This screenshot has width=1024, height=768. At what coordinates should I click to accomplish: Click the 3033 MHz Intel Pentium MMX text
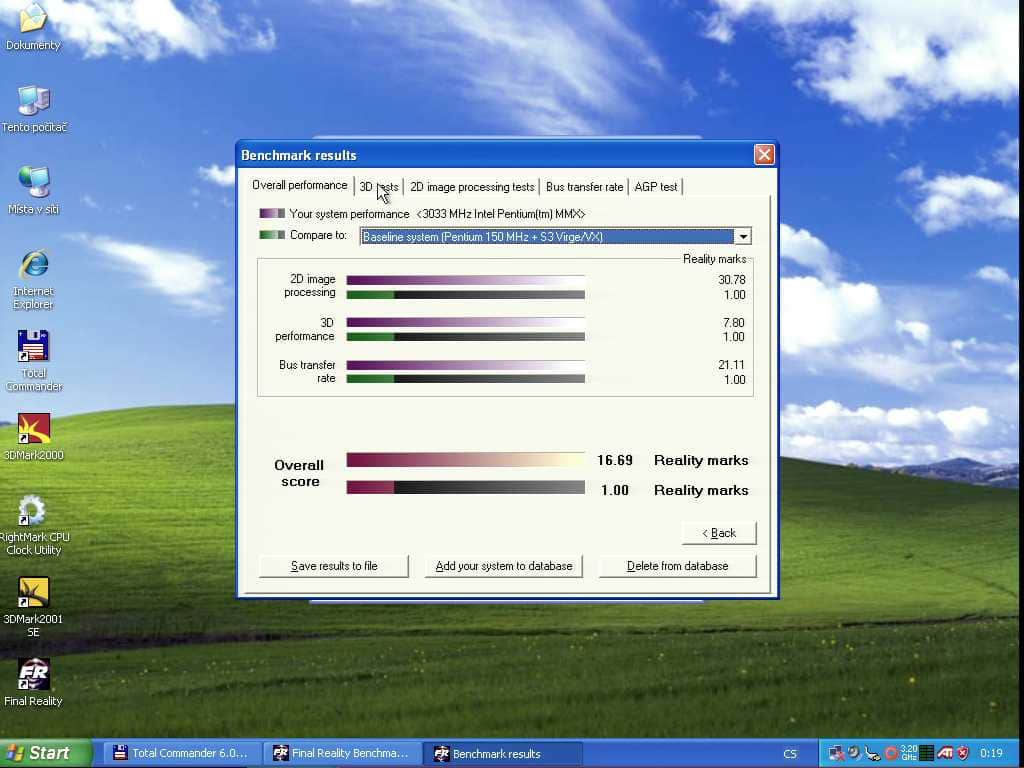coord(500,214)
